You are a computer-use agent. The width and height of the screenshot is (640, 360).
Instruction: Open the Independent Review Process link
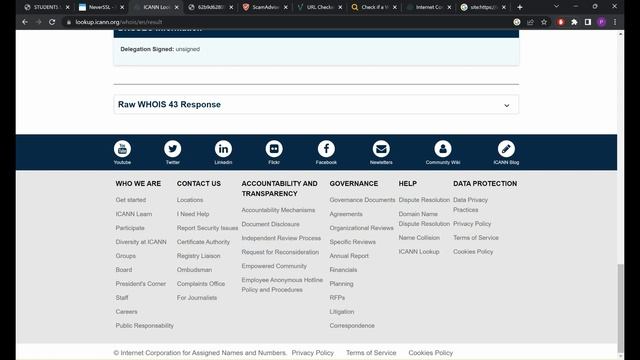pyautogui.click(x=281, y=238)
